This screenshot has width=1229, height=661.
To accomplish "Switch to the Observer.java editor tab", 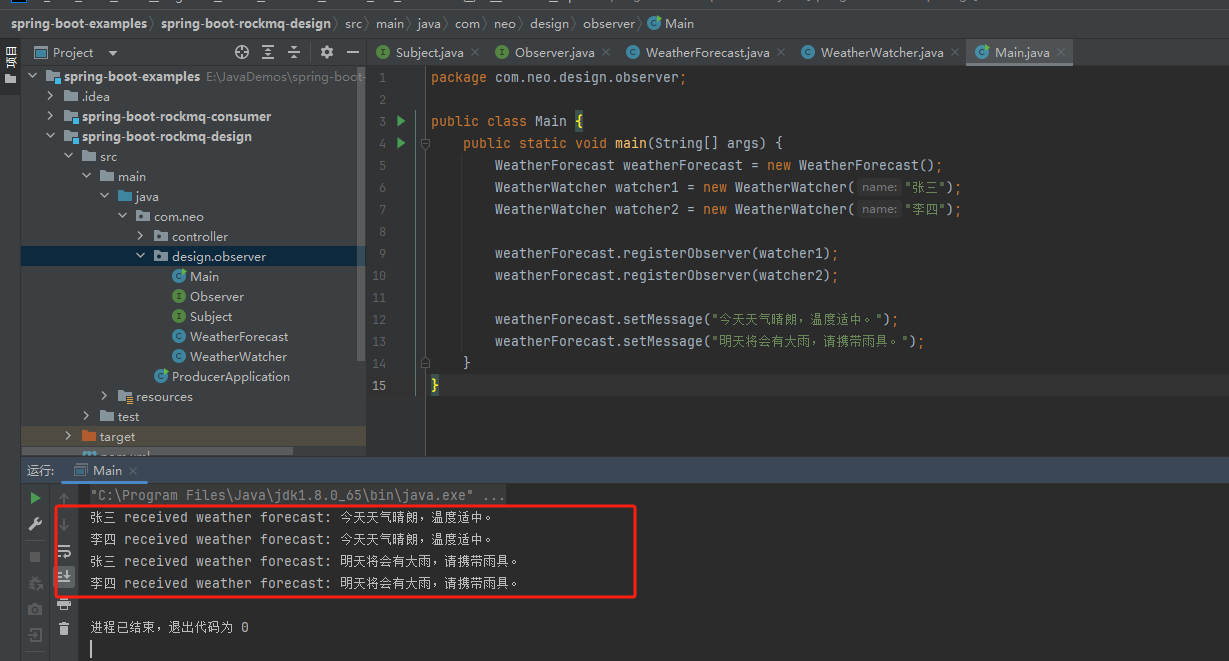I will [x=554, y=53].
